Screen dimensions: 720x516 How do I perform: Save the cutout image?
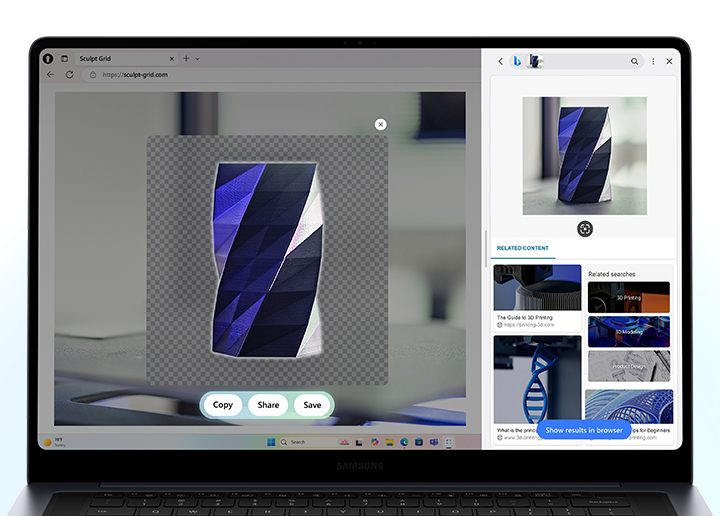pyautogui.click(x=312, y=405)
